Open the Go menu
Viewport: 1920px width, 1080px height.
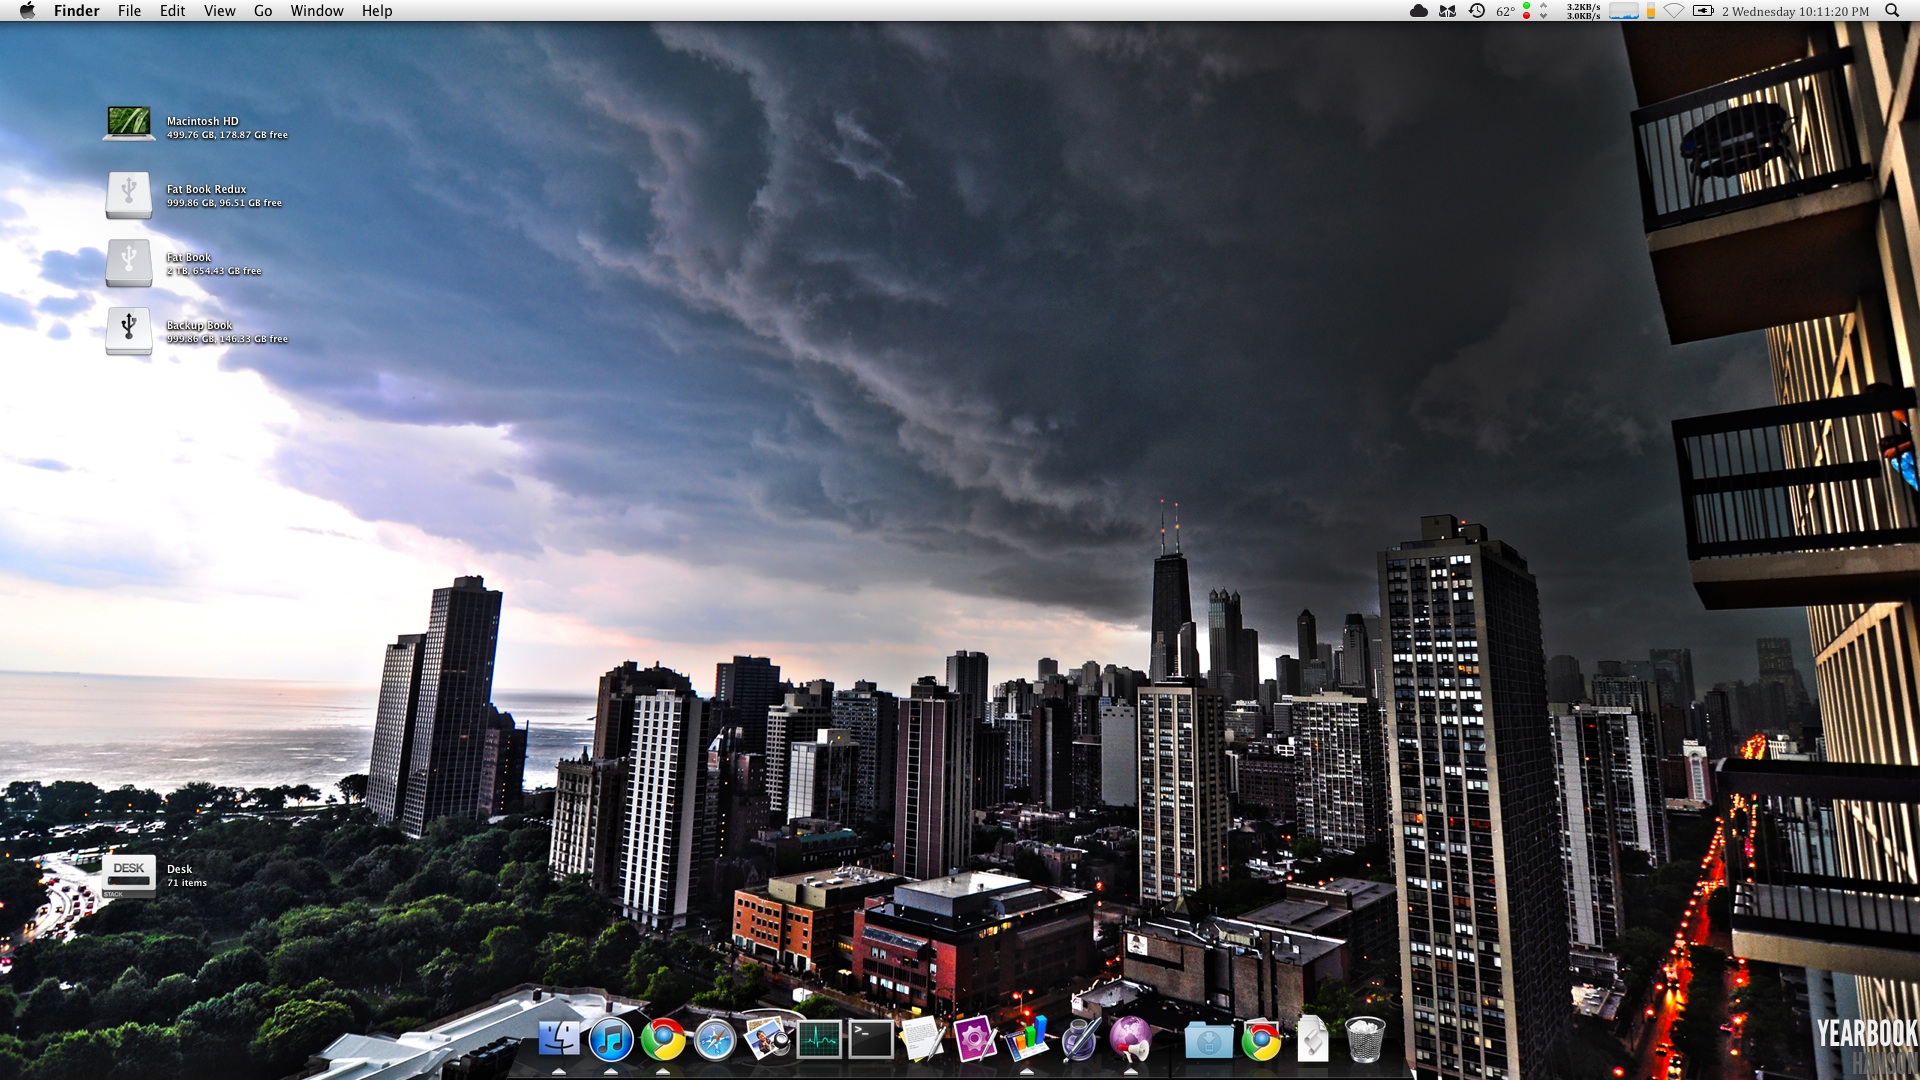click(x=263, y=11)
